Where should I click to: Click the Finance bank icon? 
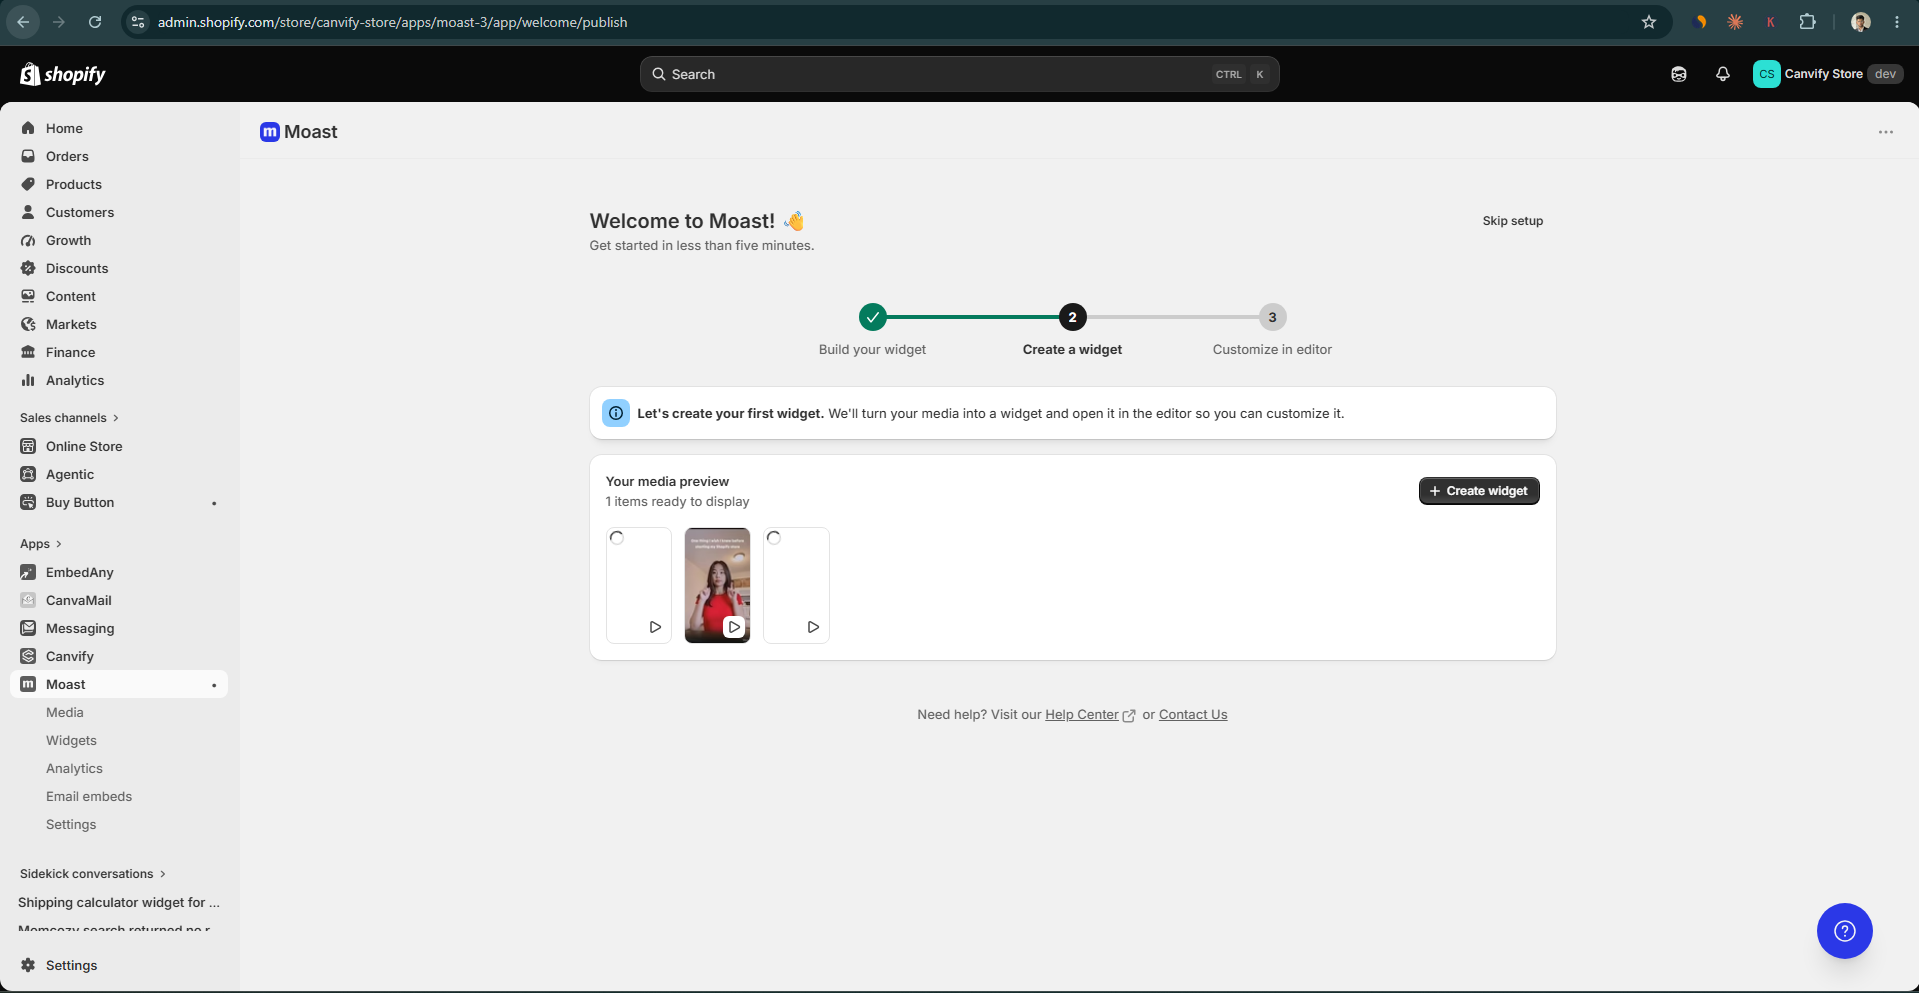(x=28, y=352)
